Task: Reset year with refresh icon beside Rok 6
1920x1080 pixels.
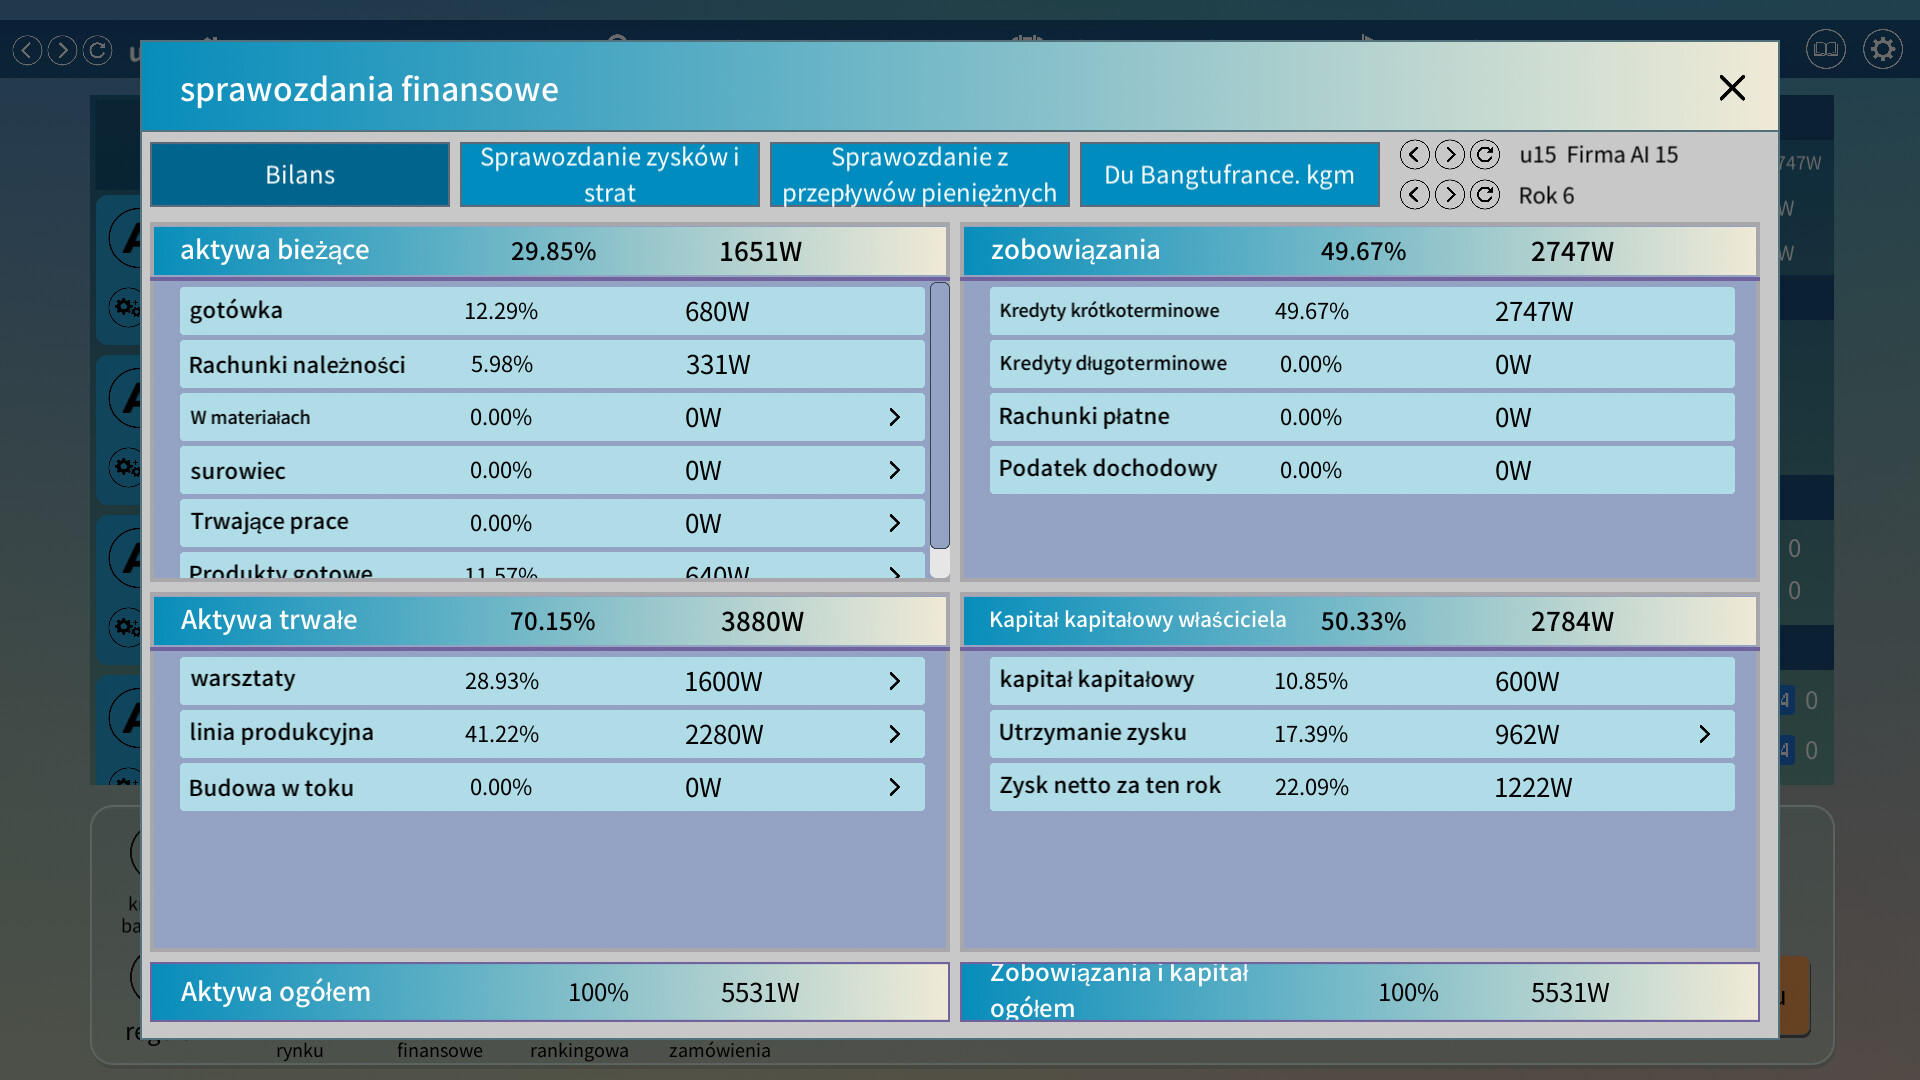Action: click(x=1485, y=195)
